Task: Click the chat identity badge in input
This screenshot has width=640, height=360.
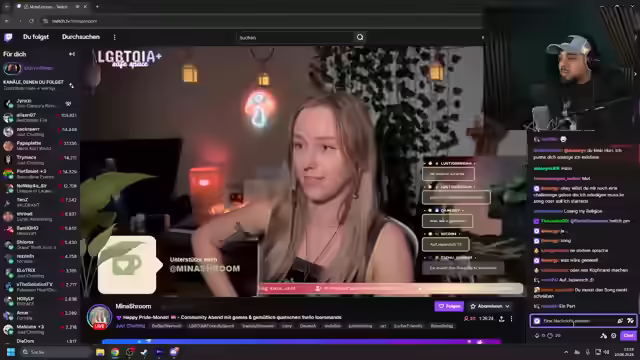Action: (537, 321)
